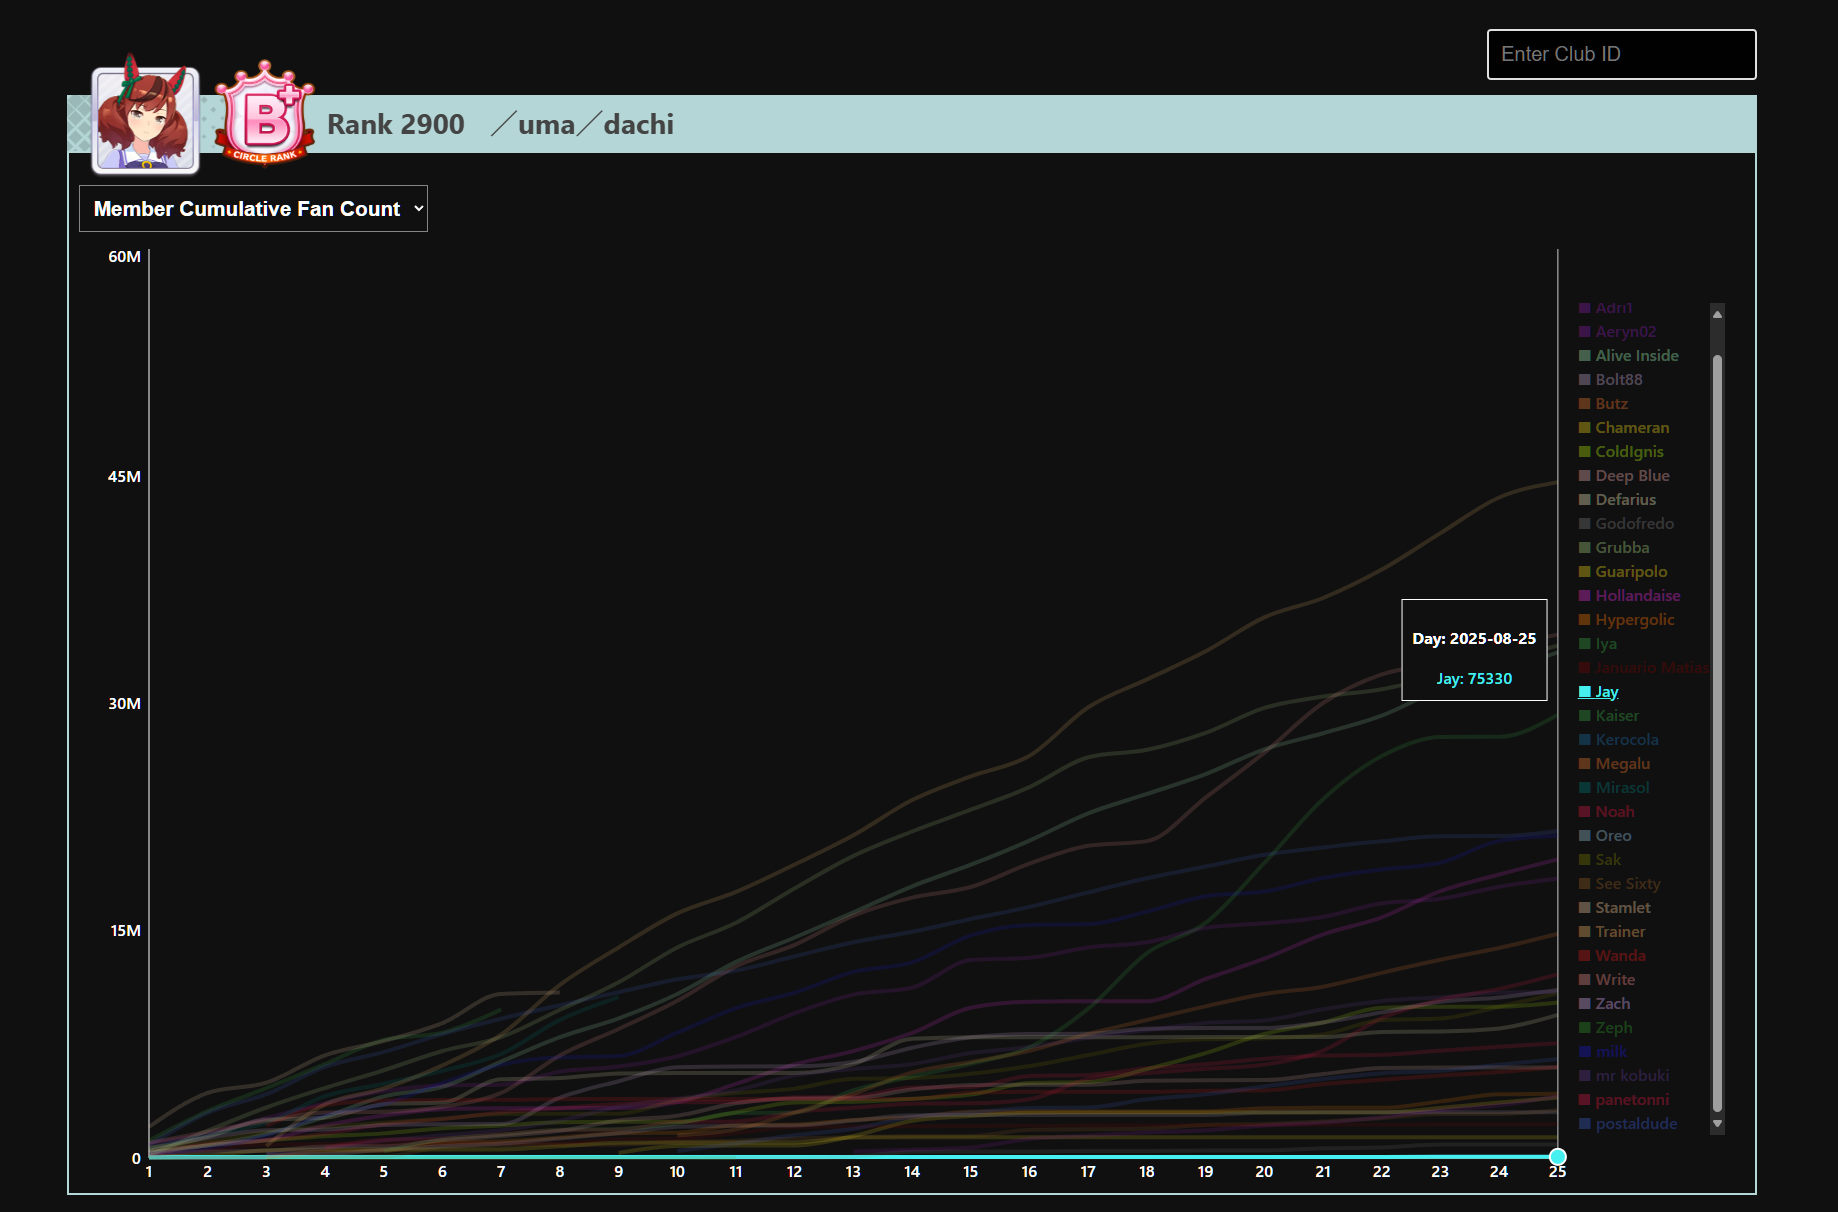Image resolution: width=1838 pixels, height=1212 pixels.
Task: Select the Stamlet legend entry
Action: [1614, 908]
